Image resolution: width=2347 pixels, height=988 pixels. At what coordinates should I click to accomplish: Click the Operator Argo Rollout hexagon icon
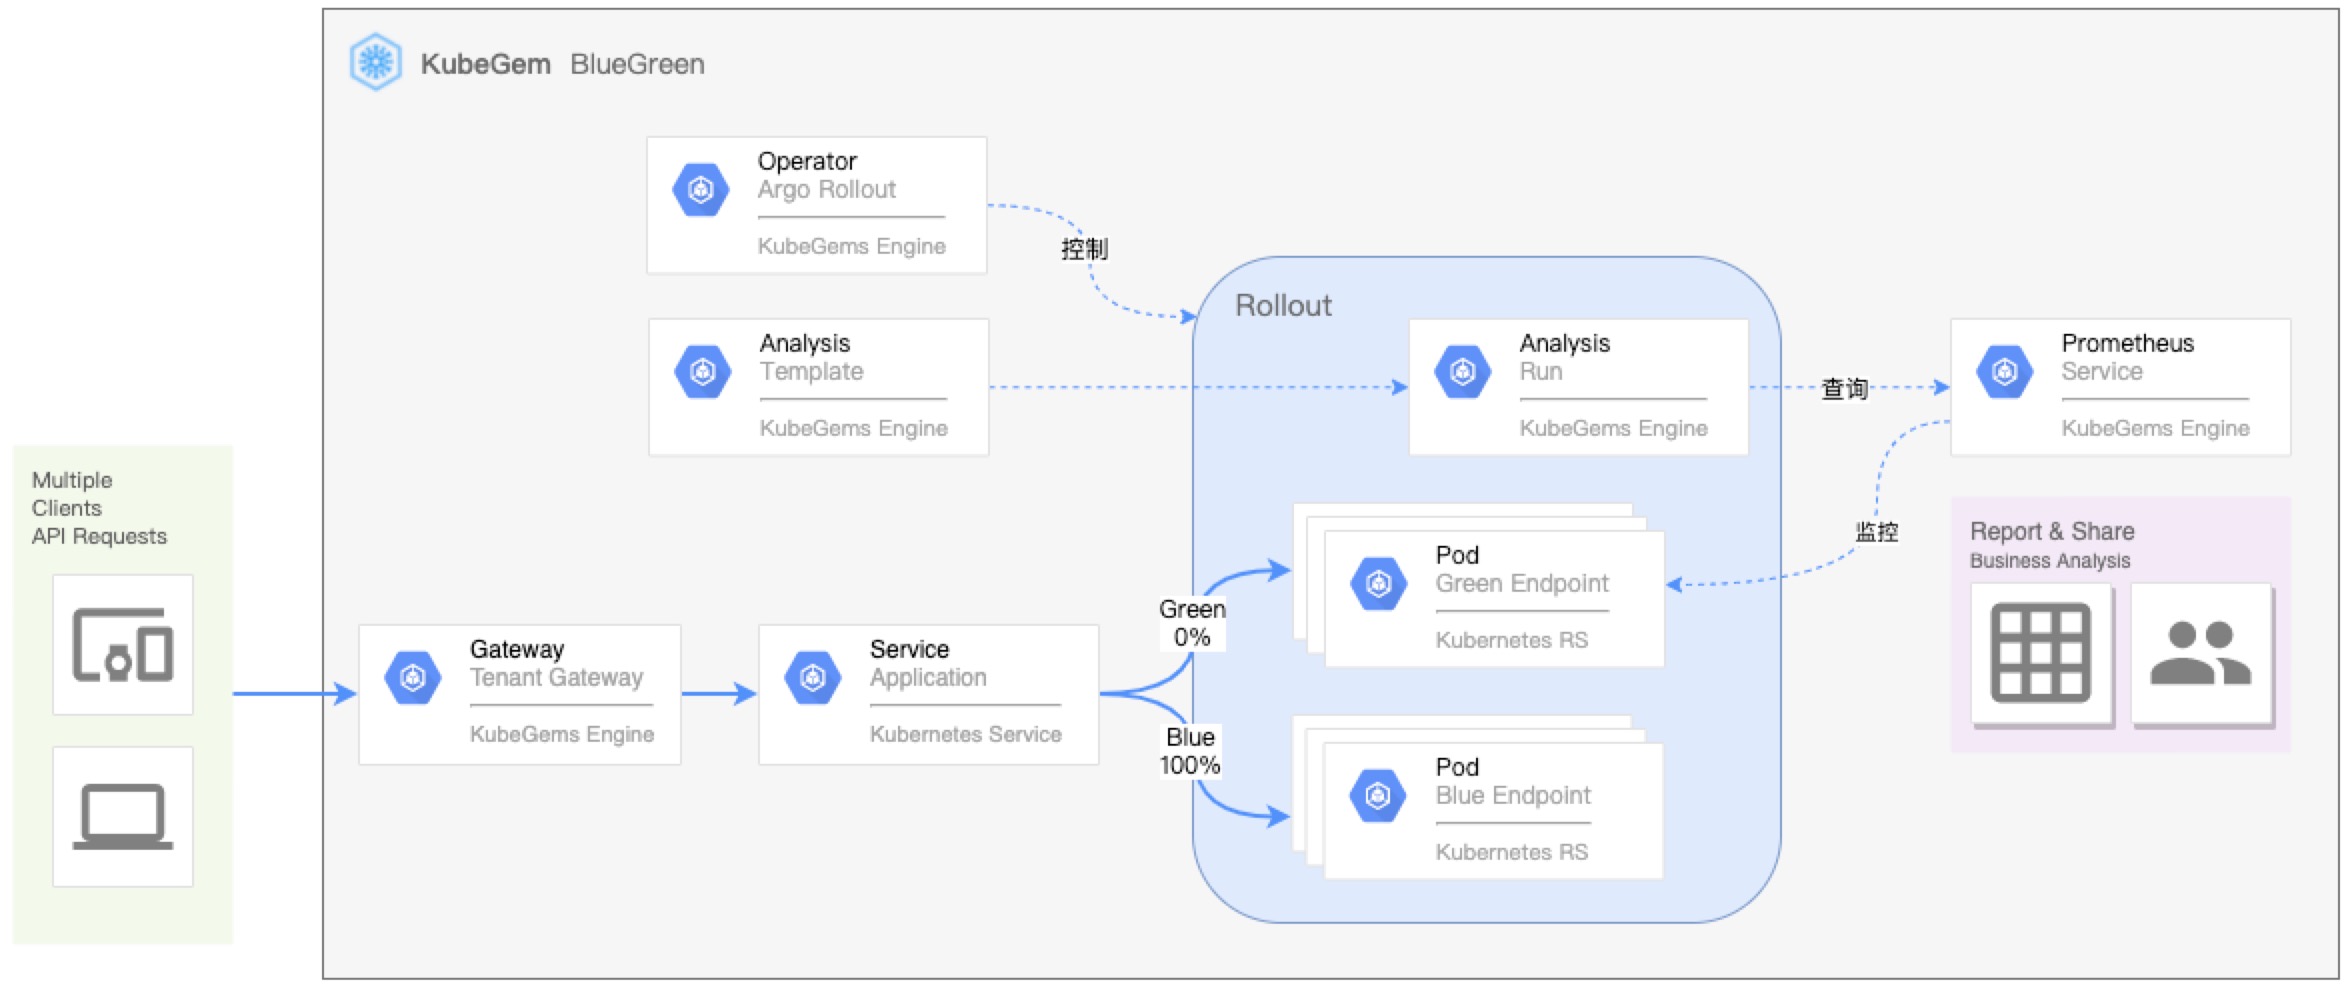[x=701, y=189]
